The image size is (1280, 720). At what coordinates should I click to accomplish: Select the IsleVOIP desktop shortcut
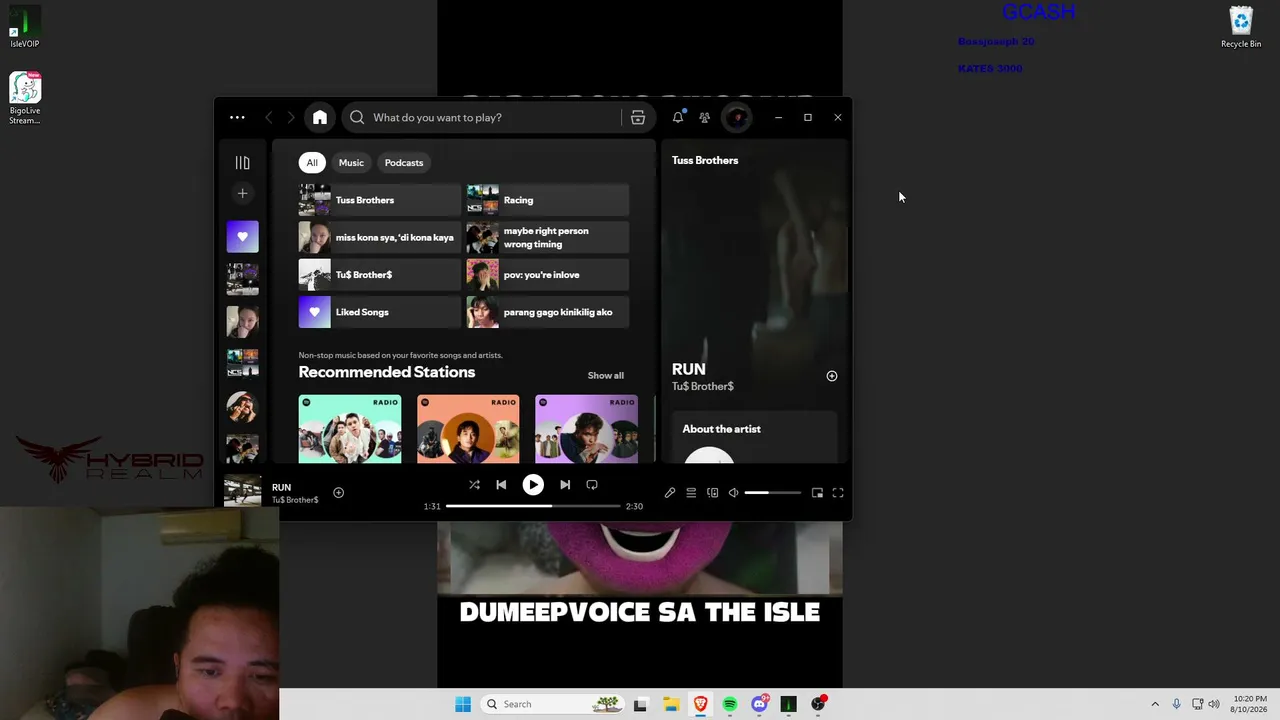tap(25, 27)
